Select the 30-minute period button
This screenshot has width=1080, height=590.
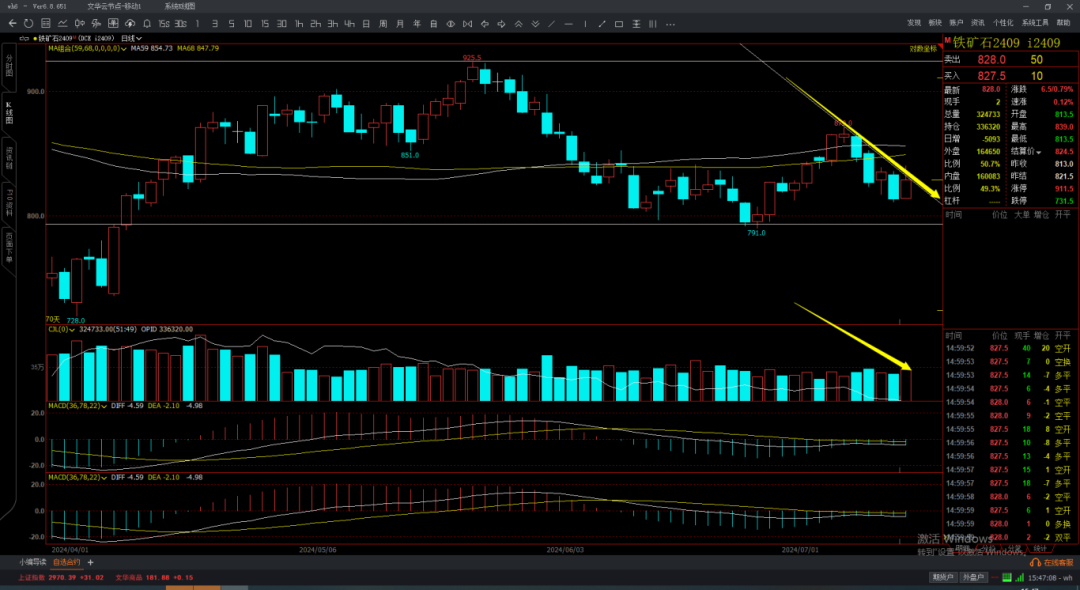coord(281,23)
